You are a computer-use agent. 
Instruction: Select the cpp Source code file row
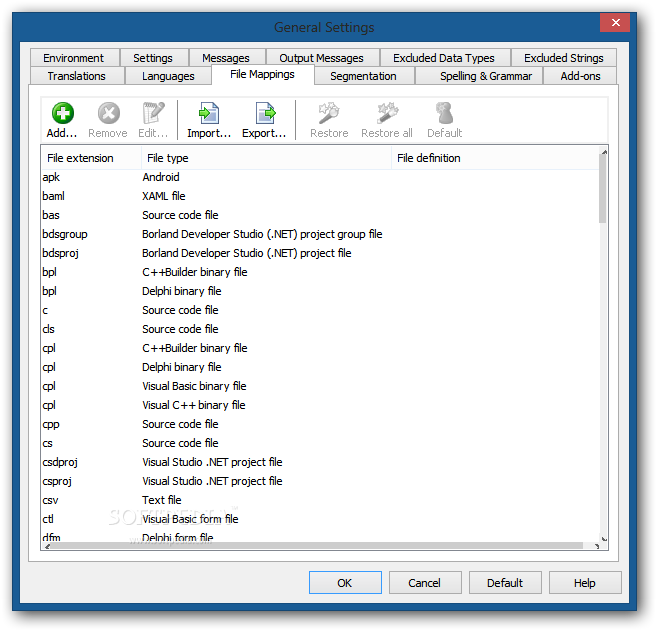pos(320,424)
